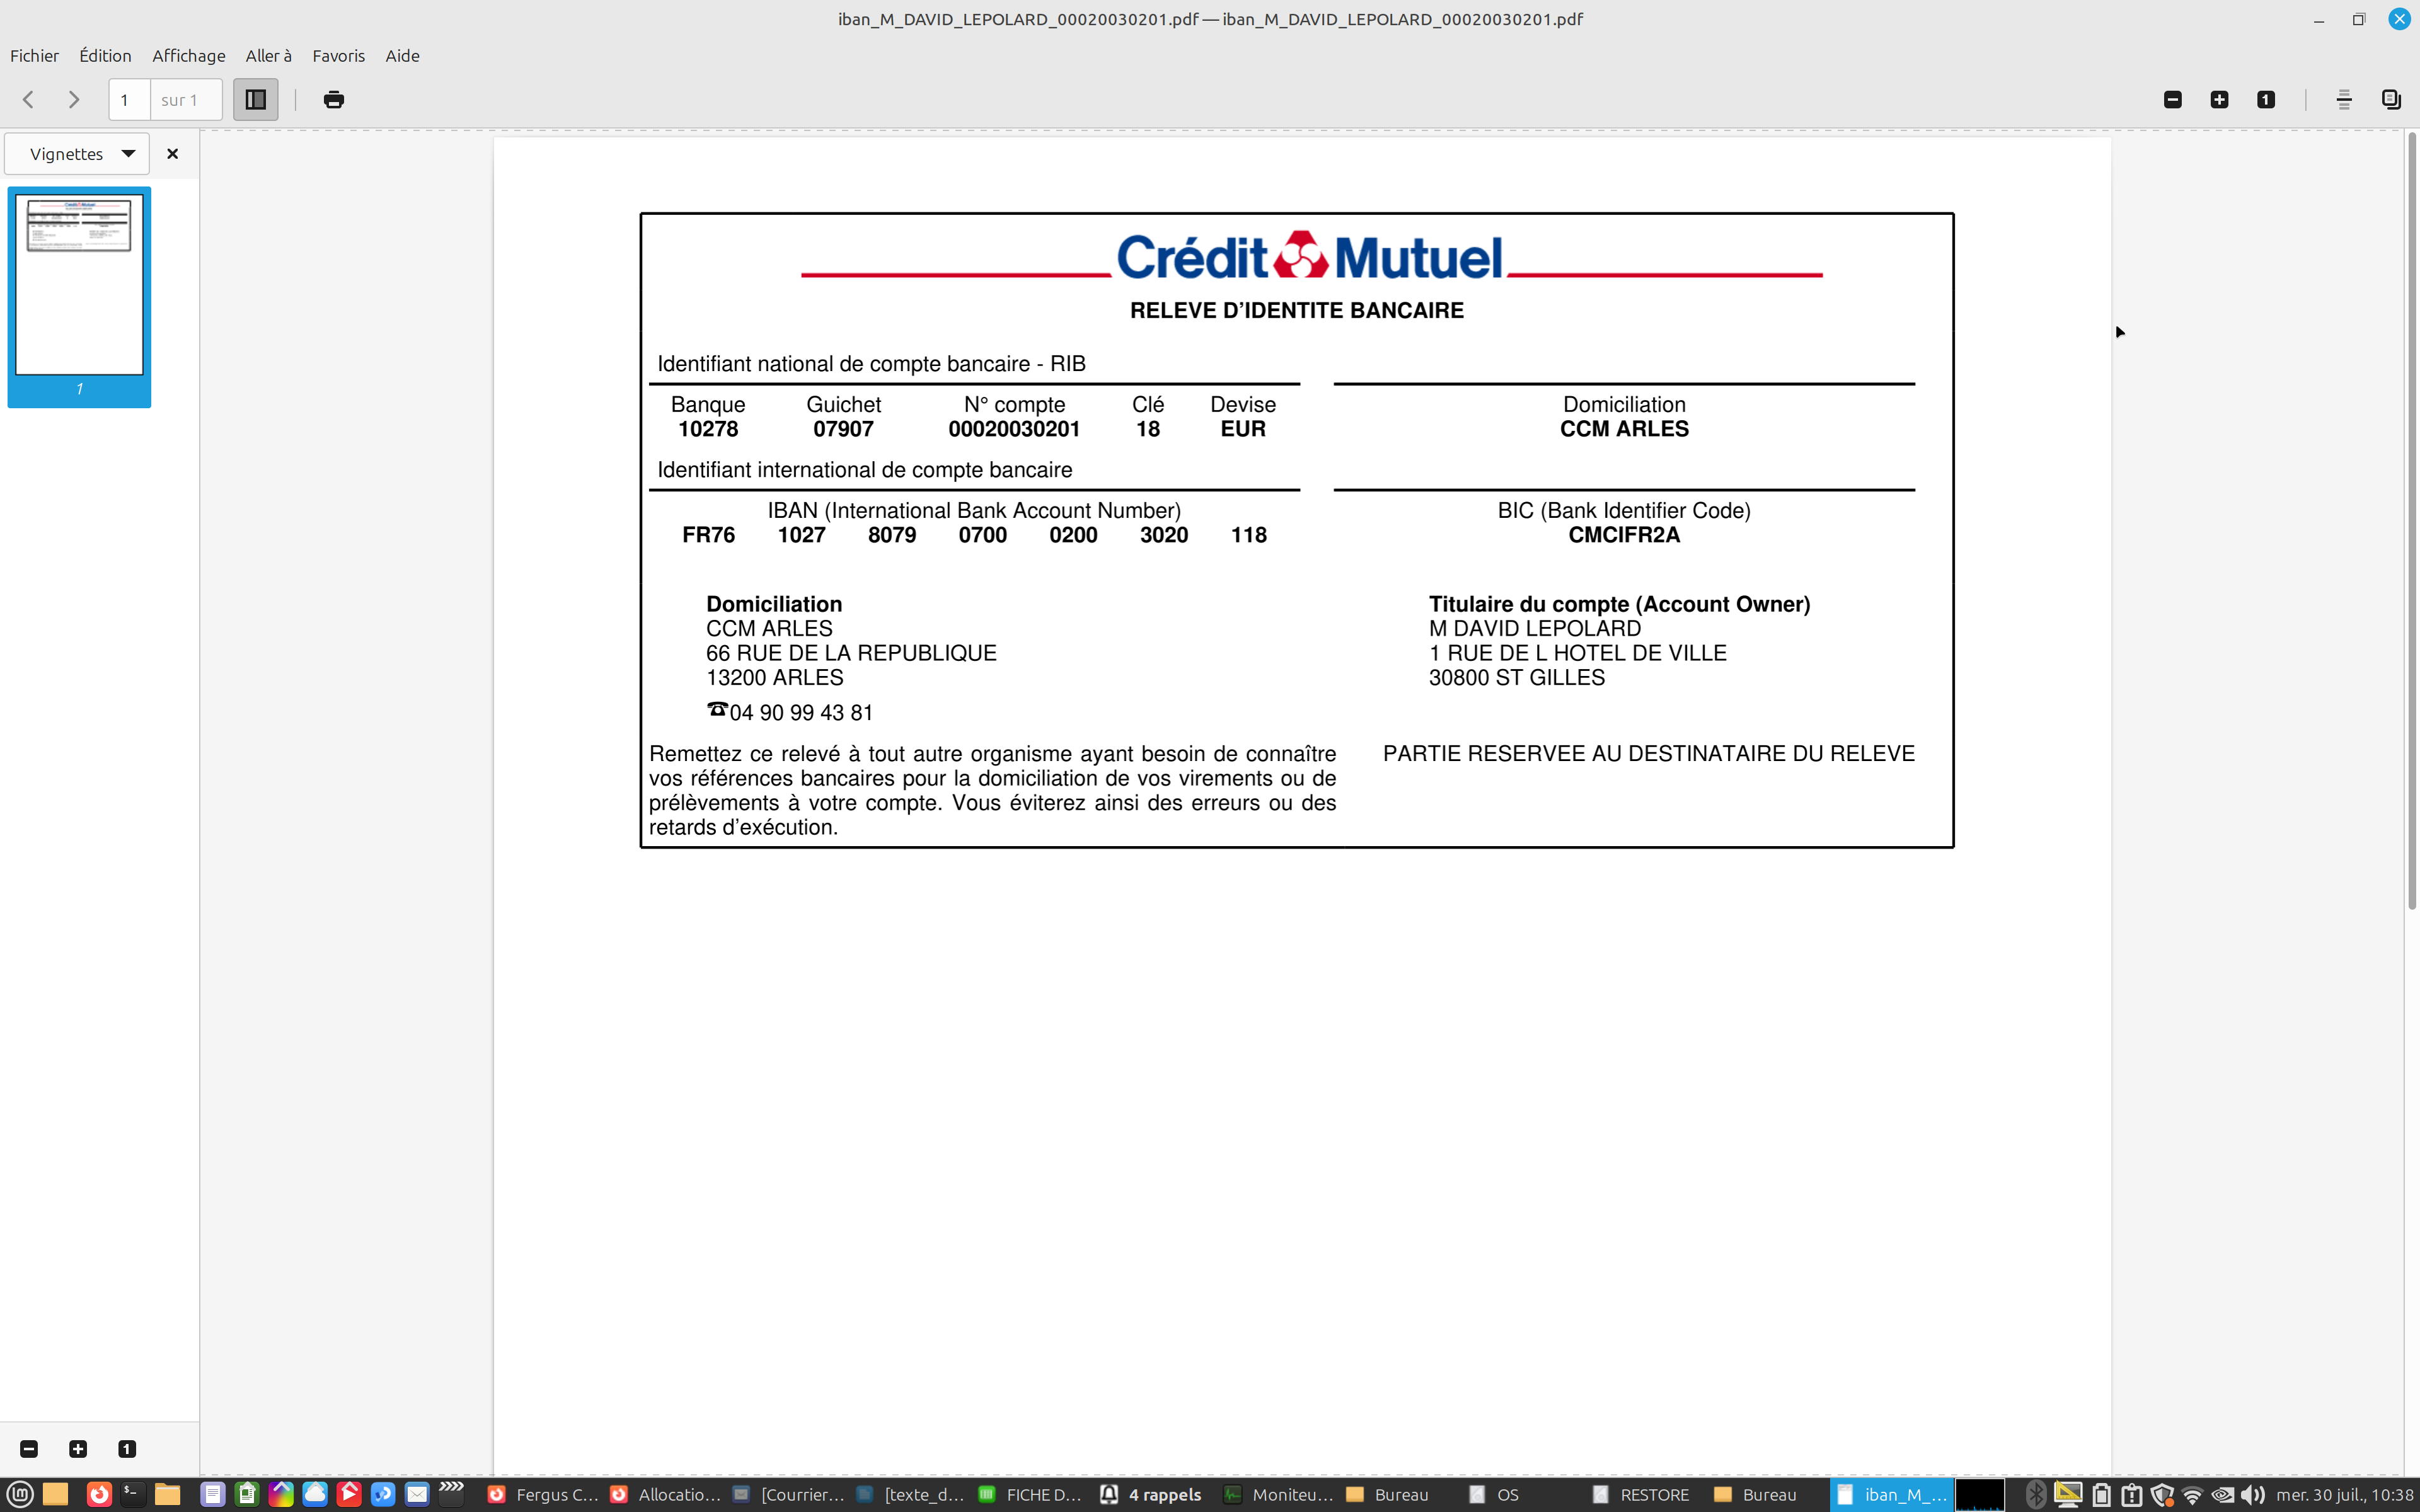Click the print document icon
Viewport: 2420px width, 1512px height.
coord(334,99)
